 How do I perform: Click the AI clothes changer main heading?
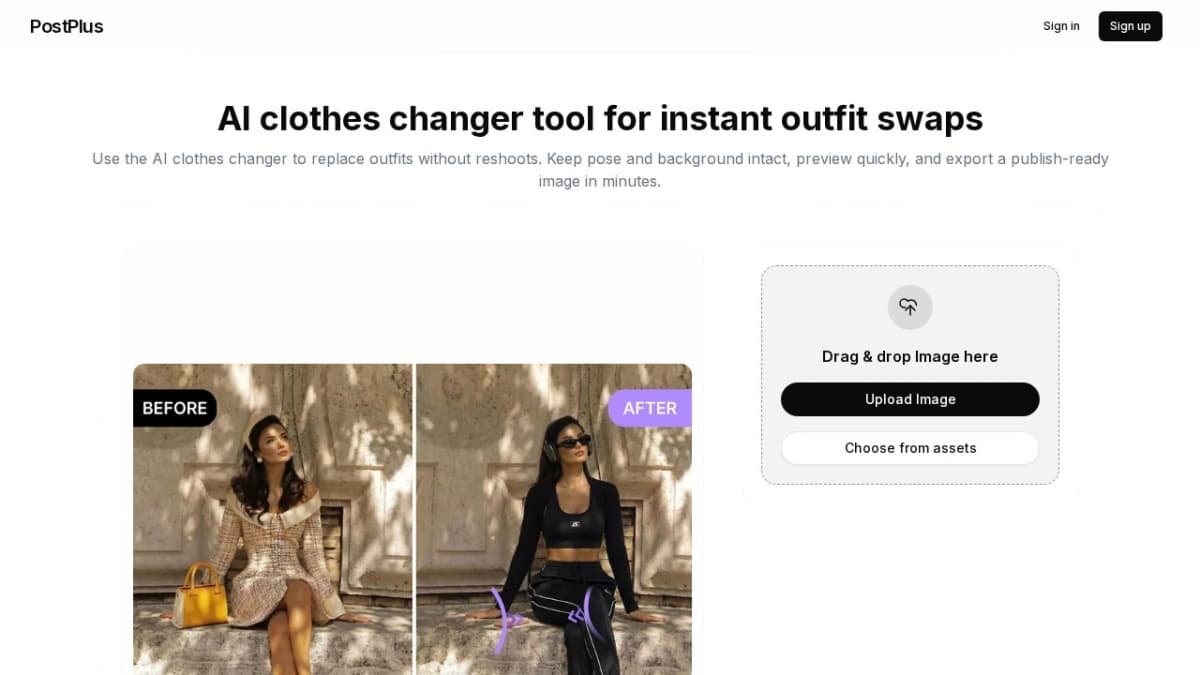tap(600, 118)
